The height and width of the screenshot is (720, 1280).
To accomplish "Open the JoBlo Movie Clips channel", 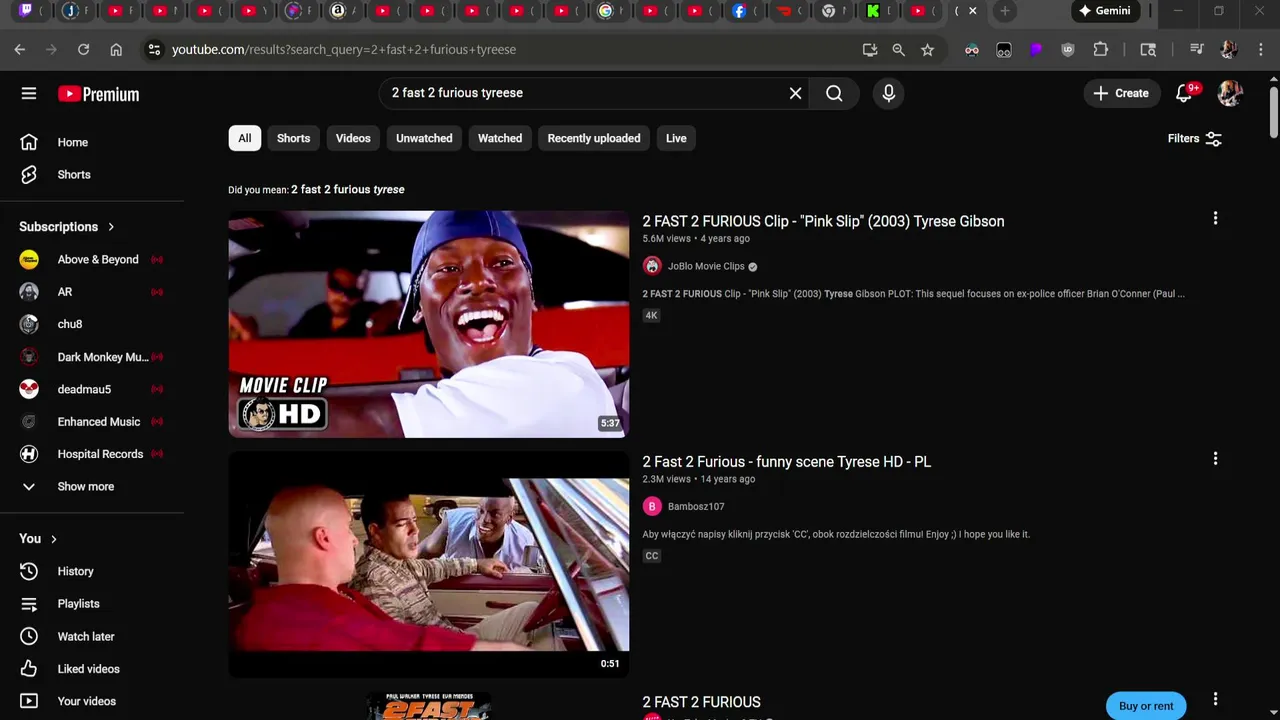I will pos(706,266).
